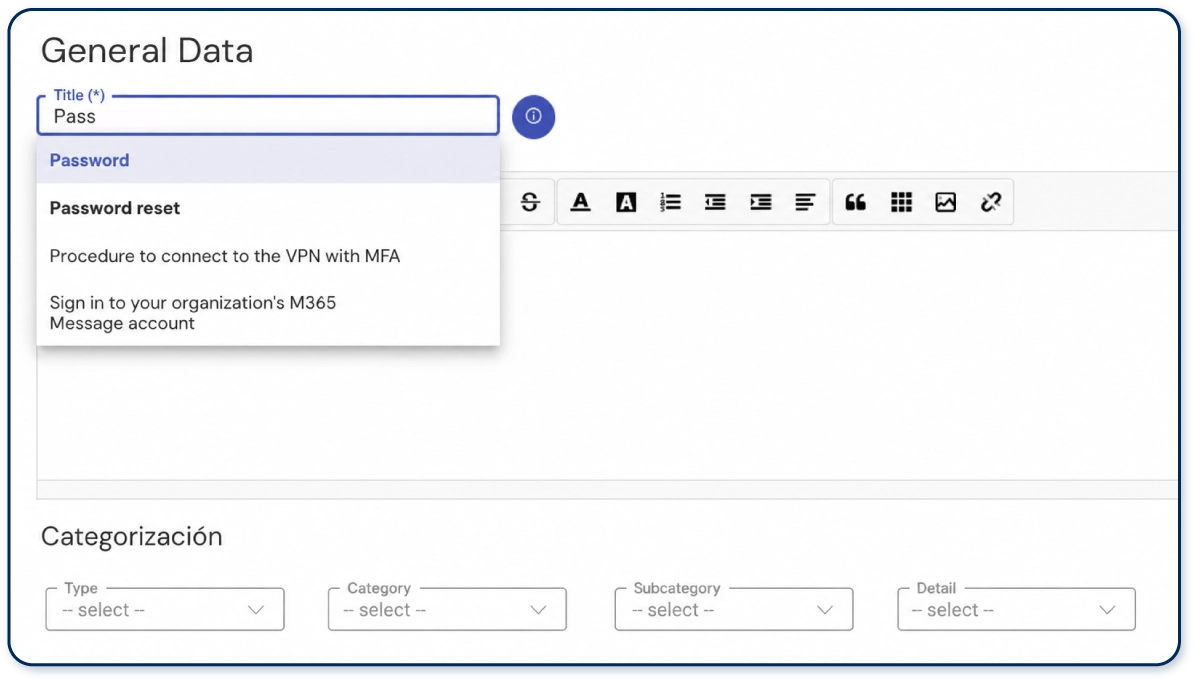
Task: Choose 'Procedure to connect to the VPN with MFA'
Action: coord(268,256)
